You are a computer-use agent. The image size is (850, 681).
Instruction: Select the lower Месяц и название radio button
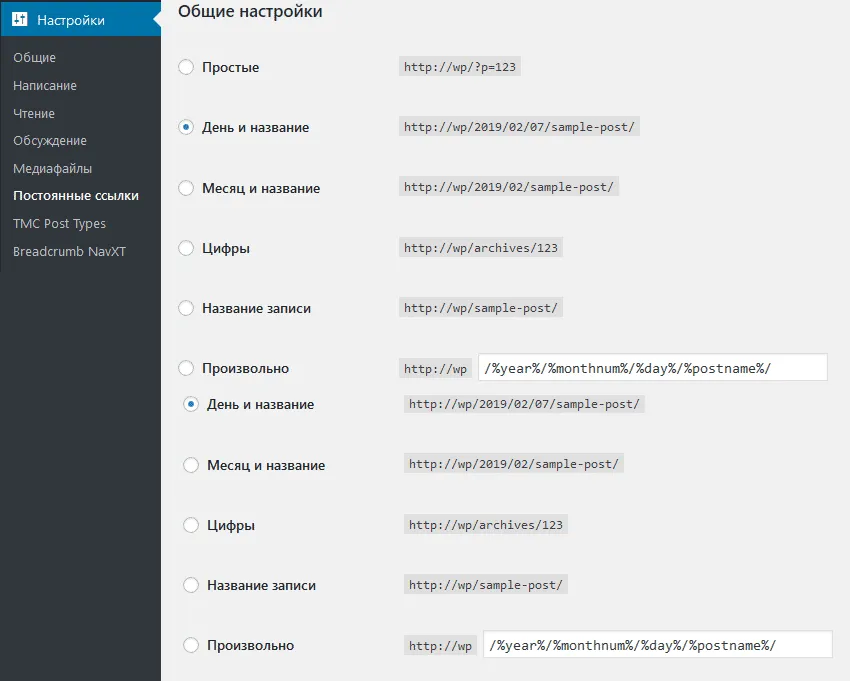[191, 465]
